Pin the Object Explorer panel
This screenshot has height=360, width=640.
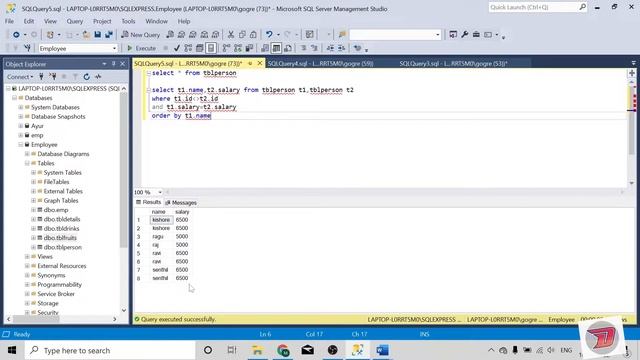113,64
